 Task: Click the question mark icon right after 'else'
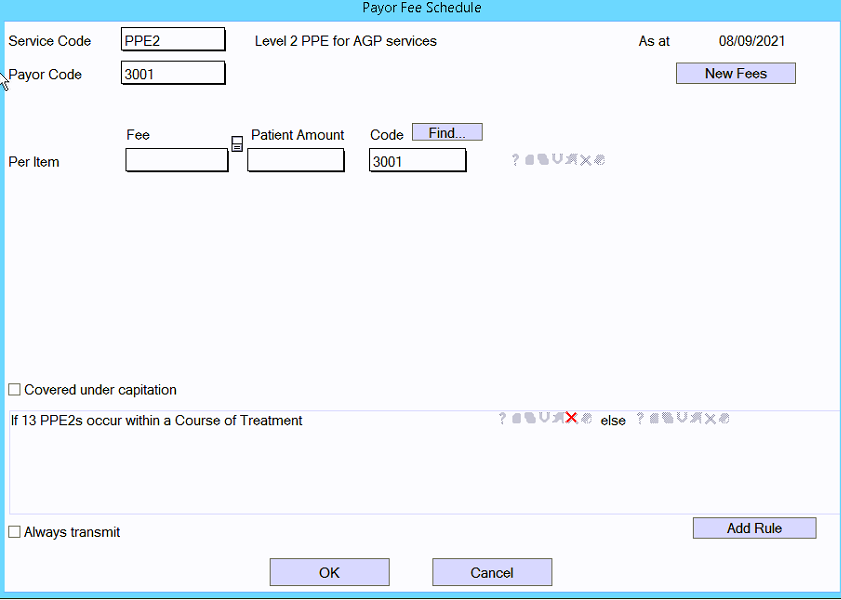[640, 419]
